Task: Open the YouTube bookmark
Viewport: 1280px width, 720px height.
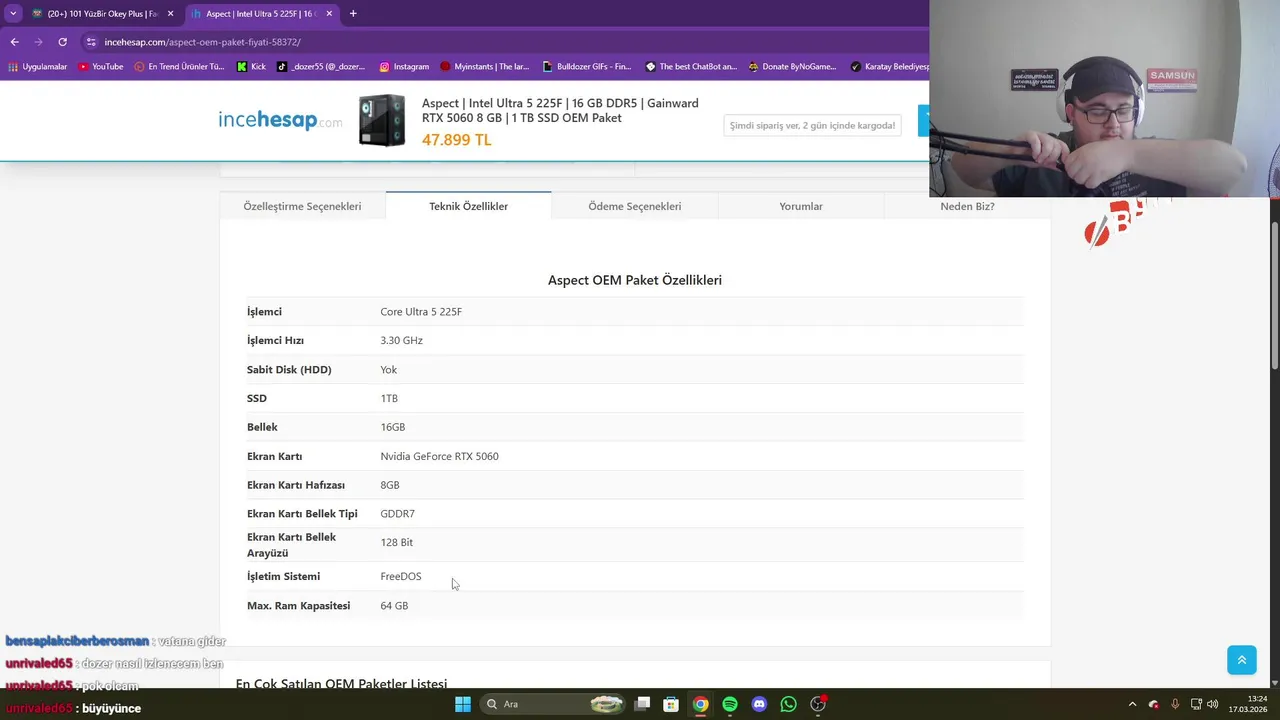Action: point(101,67)
